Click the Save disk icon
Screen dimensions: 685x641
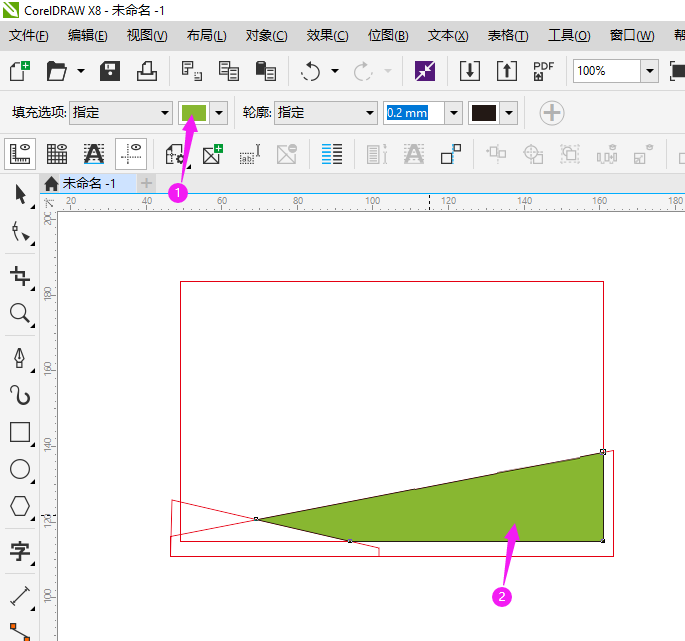(110, 71)
